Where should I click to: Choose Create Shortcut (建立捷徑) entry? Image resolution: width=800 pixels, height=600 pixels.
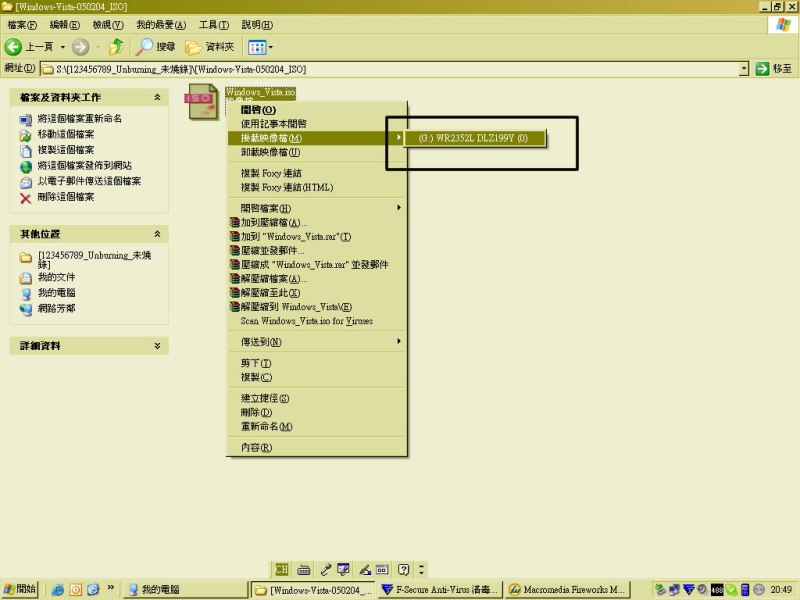316,398
